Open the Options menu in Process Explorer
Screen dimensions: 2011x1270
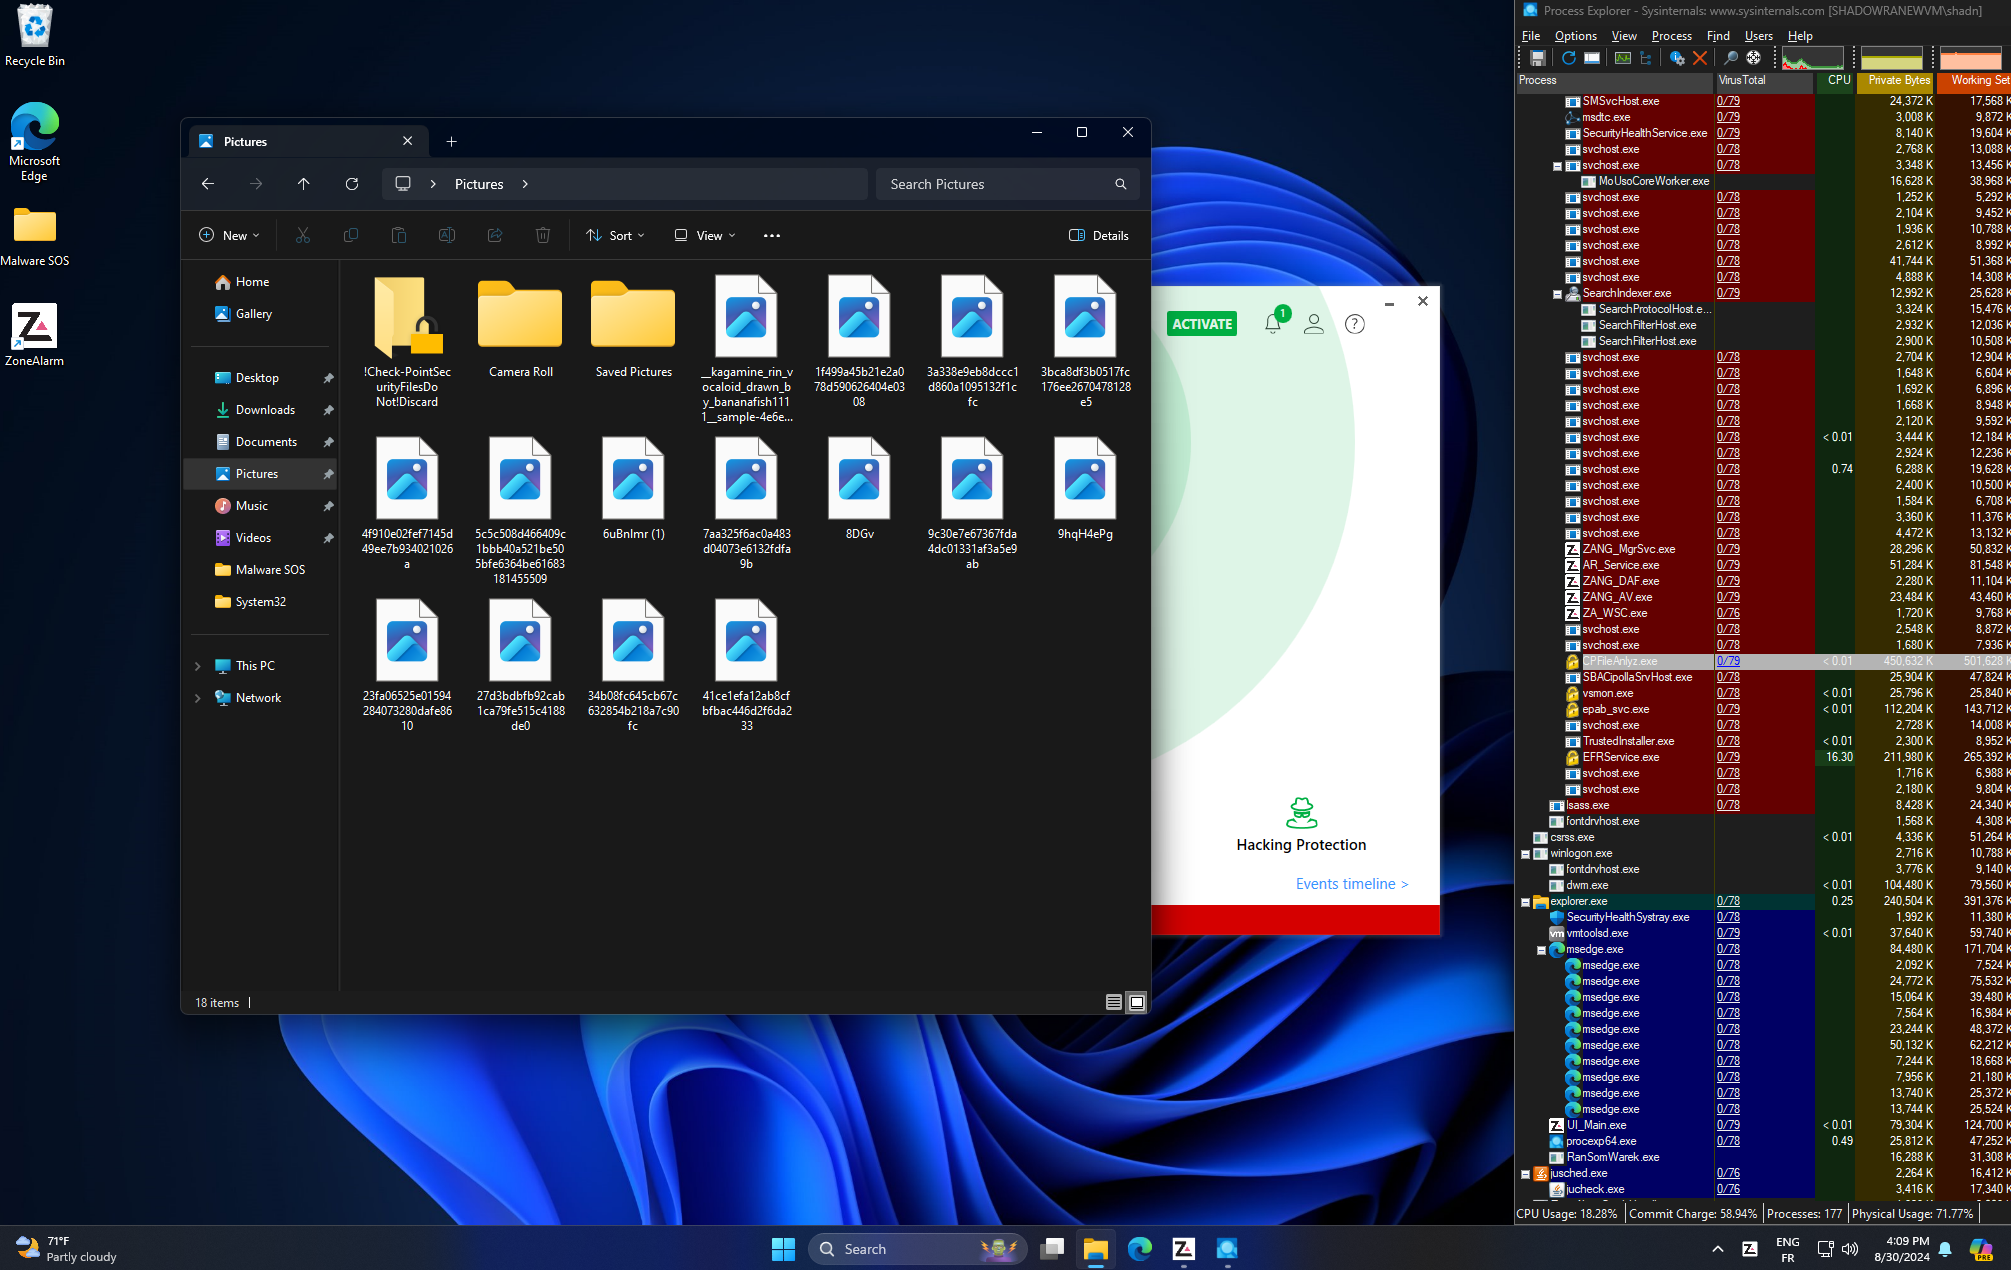(1575, 36)
